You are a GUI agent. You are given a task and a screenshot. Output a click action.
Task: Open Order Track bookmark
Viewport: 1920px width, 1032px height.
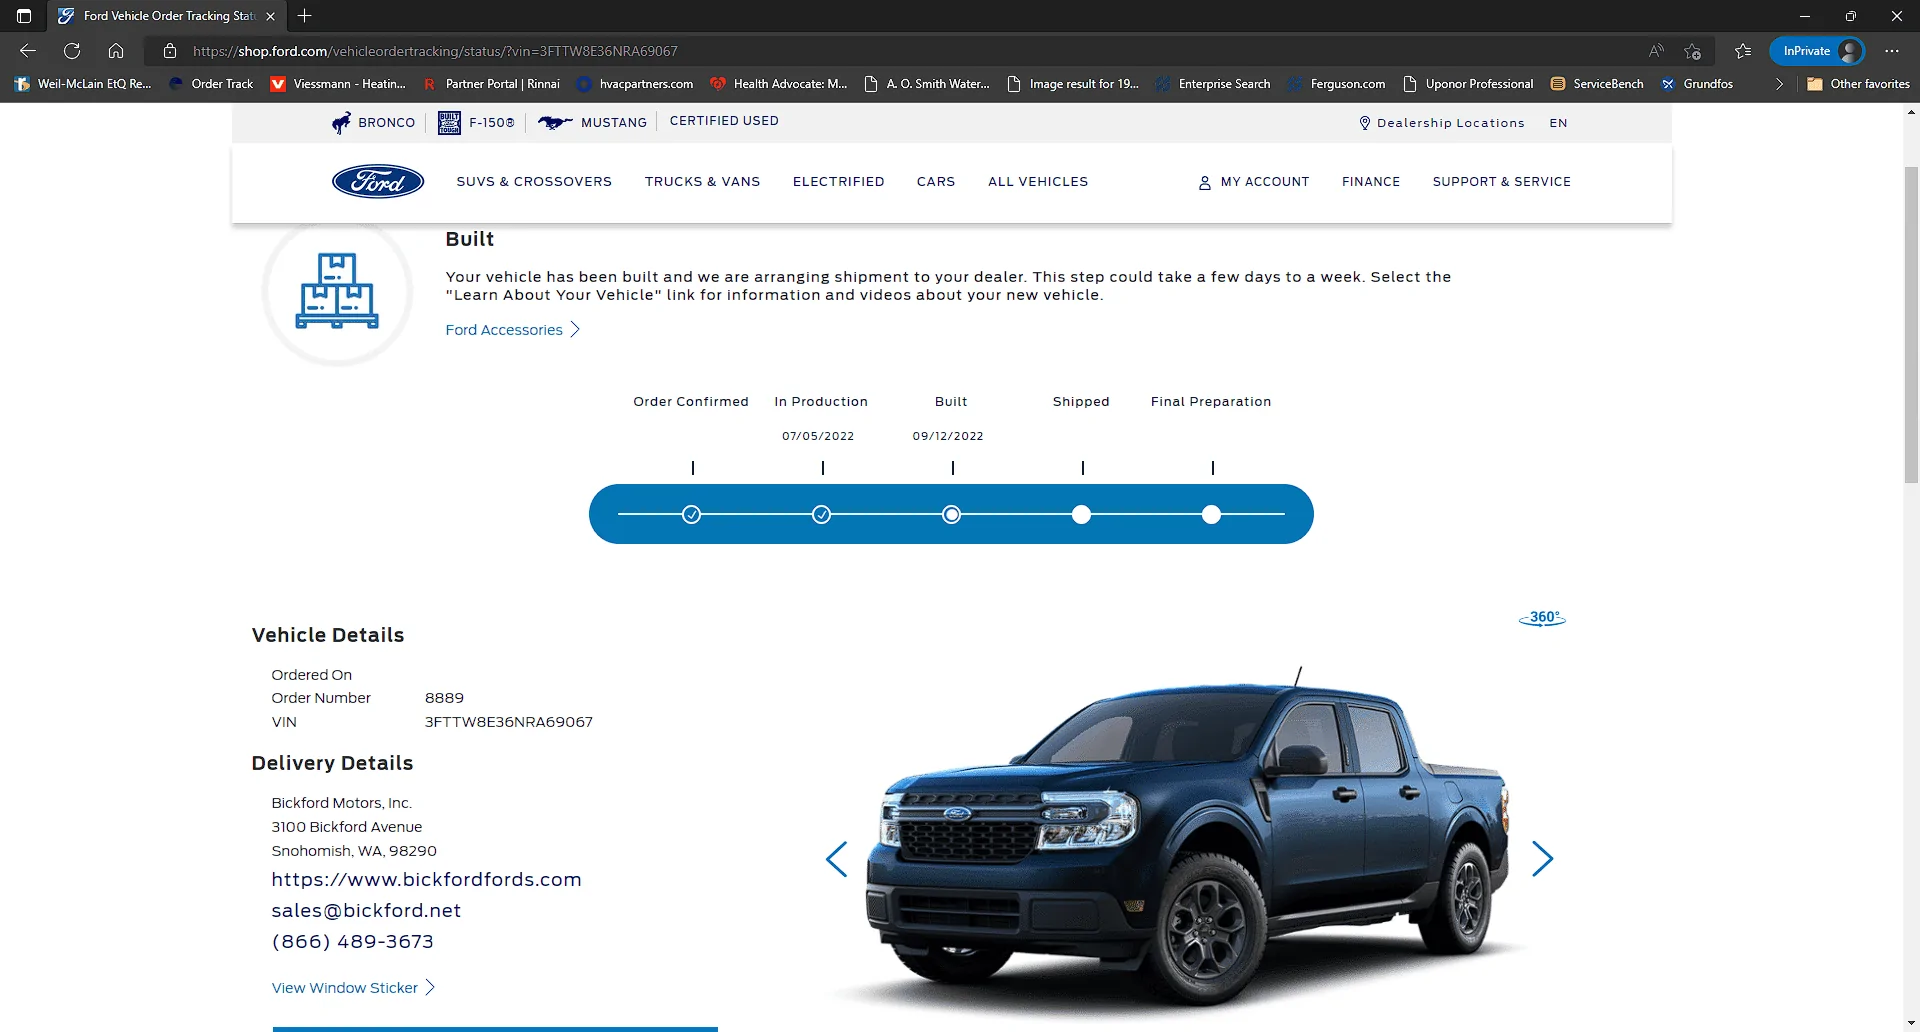click(211, 84)
